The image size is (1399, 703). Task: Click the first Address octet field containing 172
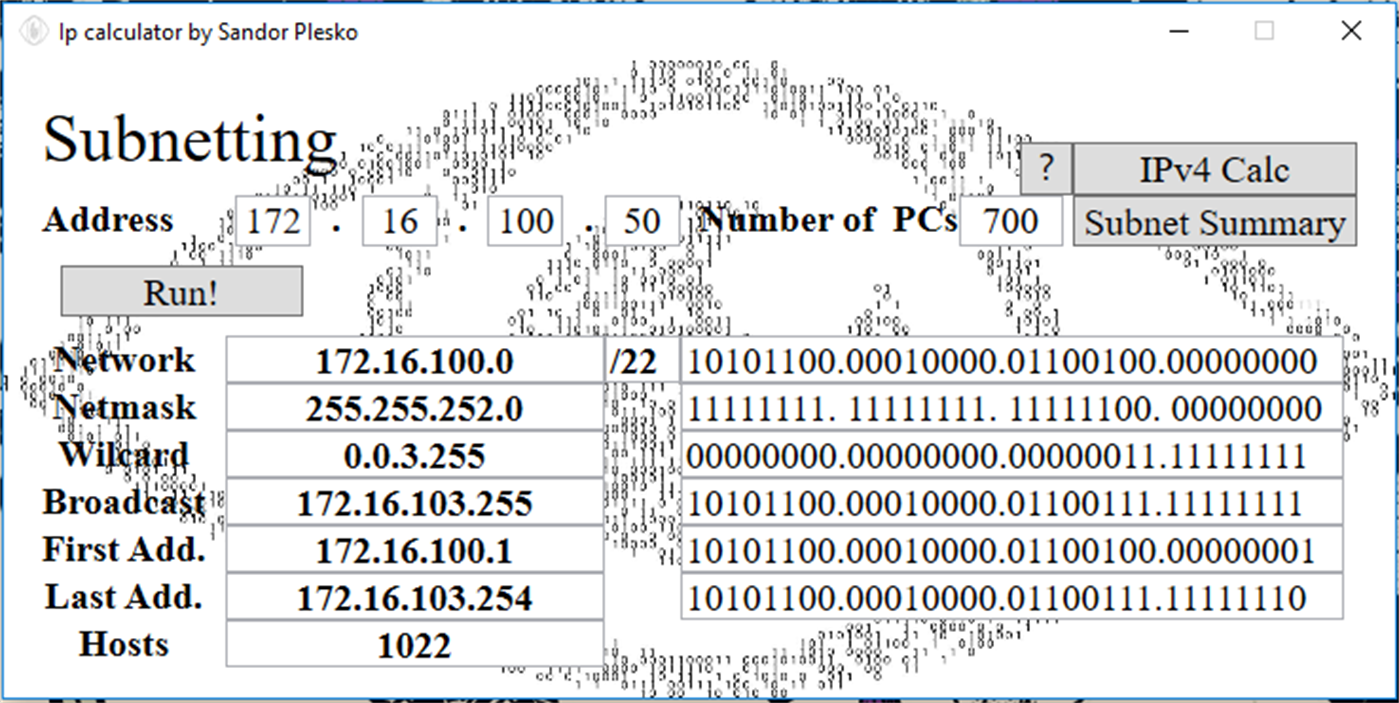click(x=272, y=221)
